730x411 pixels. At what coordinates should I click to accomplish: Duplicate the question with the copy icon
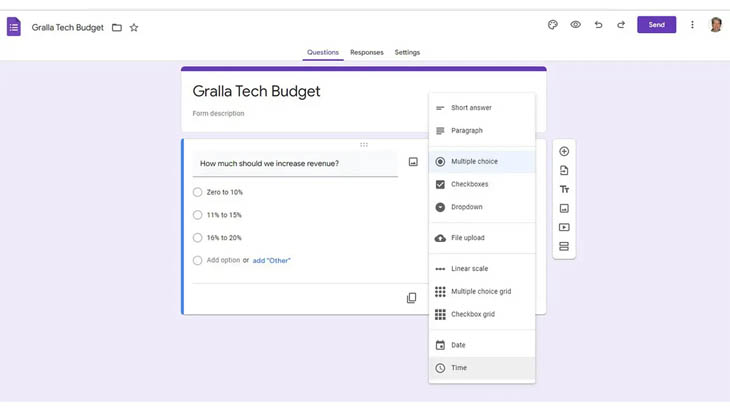[x=411, y=298]
